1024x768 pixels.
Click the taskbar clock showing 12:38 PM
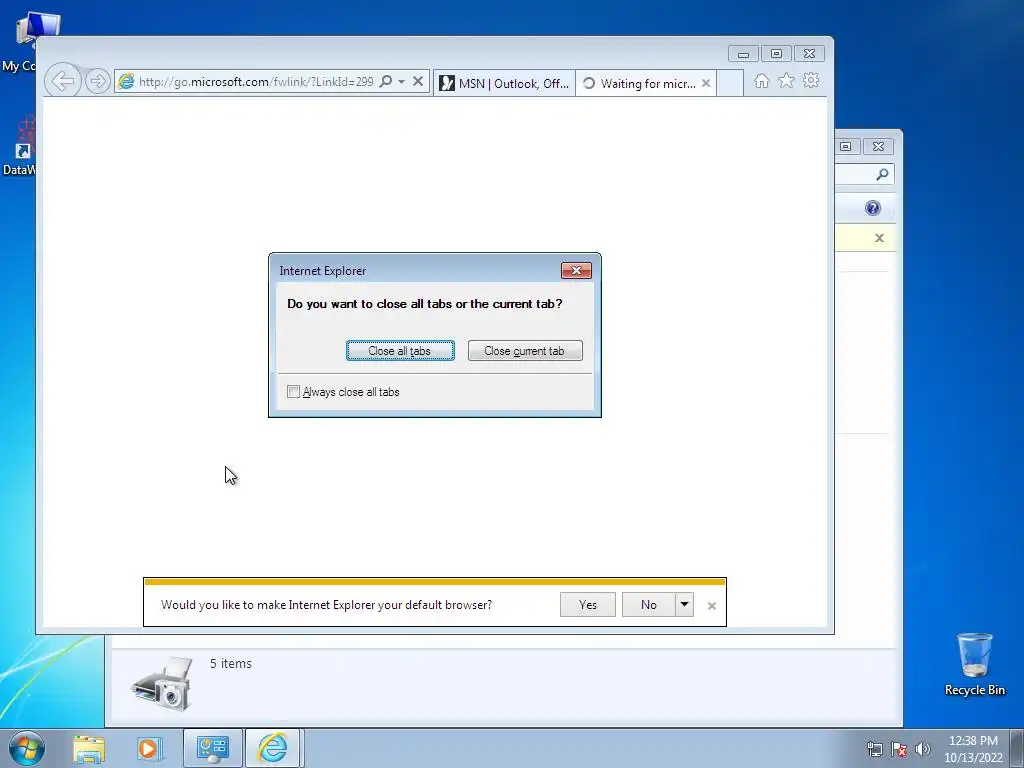coord(973,749)
